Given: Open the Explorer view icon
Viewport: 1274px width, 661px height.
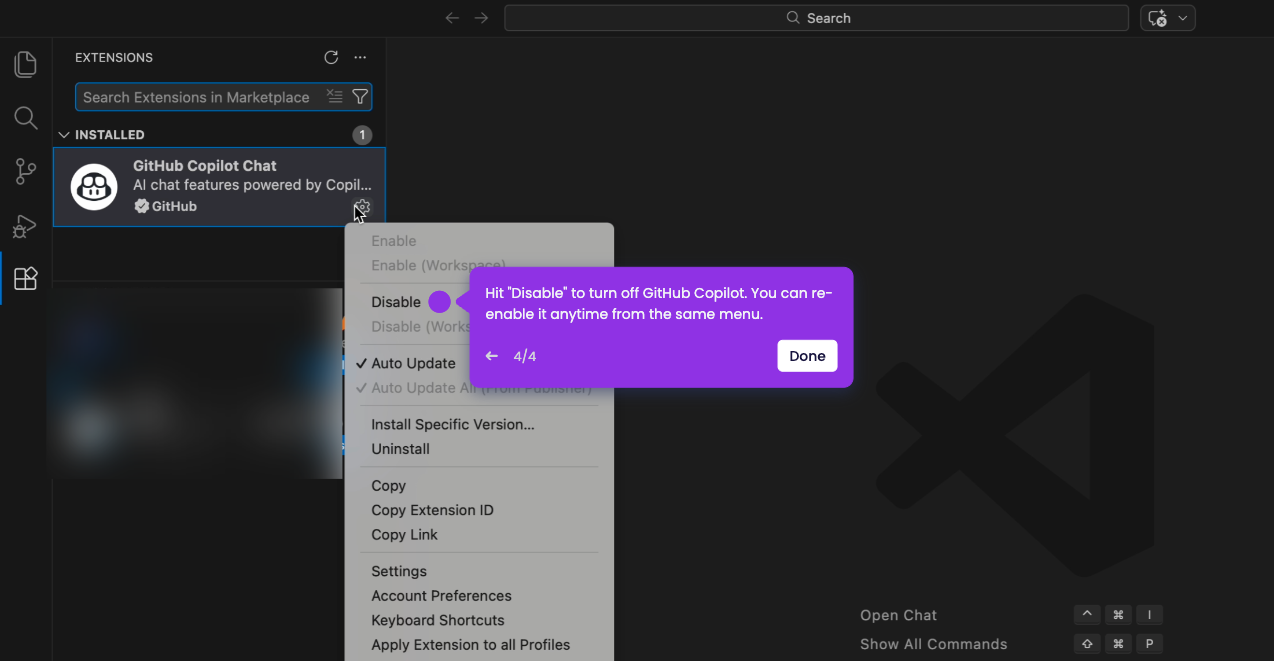Looking at the screenshot, I should click(25, 64).
